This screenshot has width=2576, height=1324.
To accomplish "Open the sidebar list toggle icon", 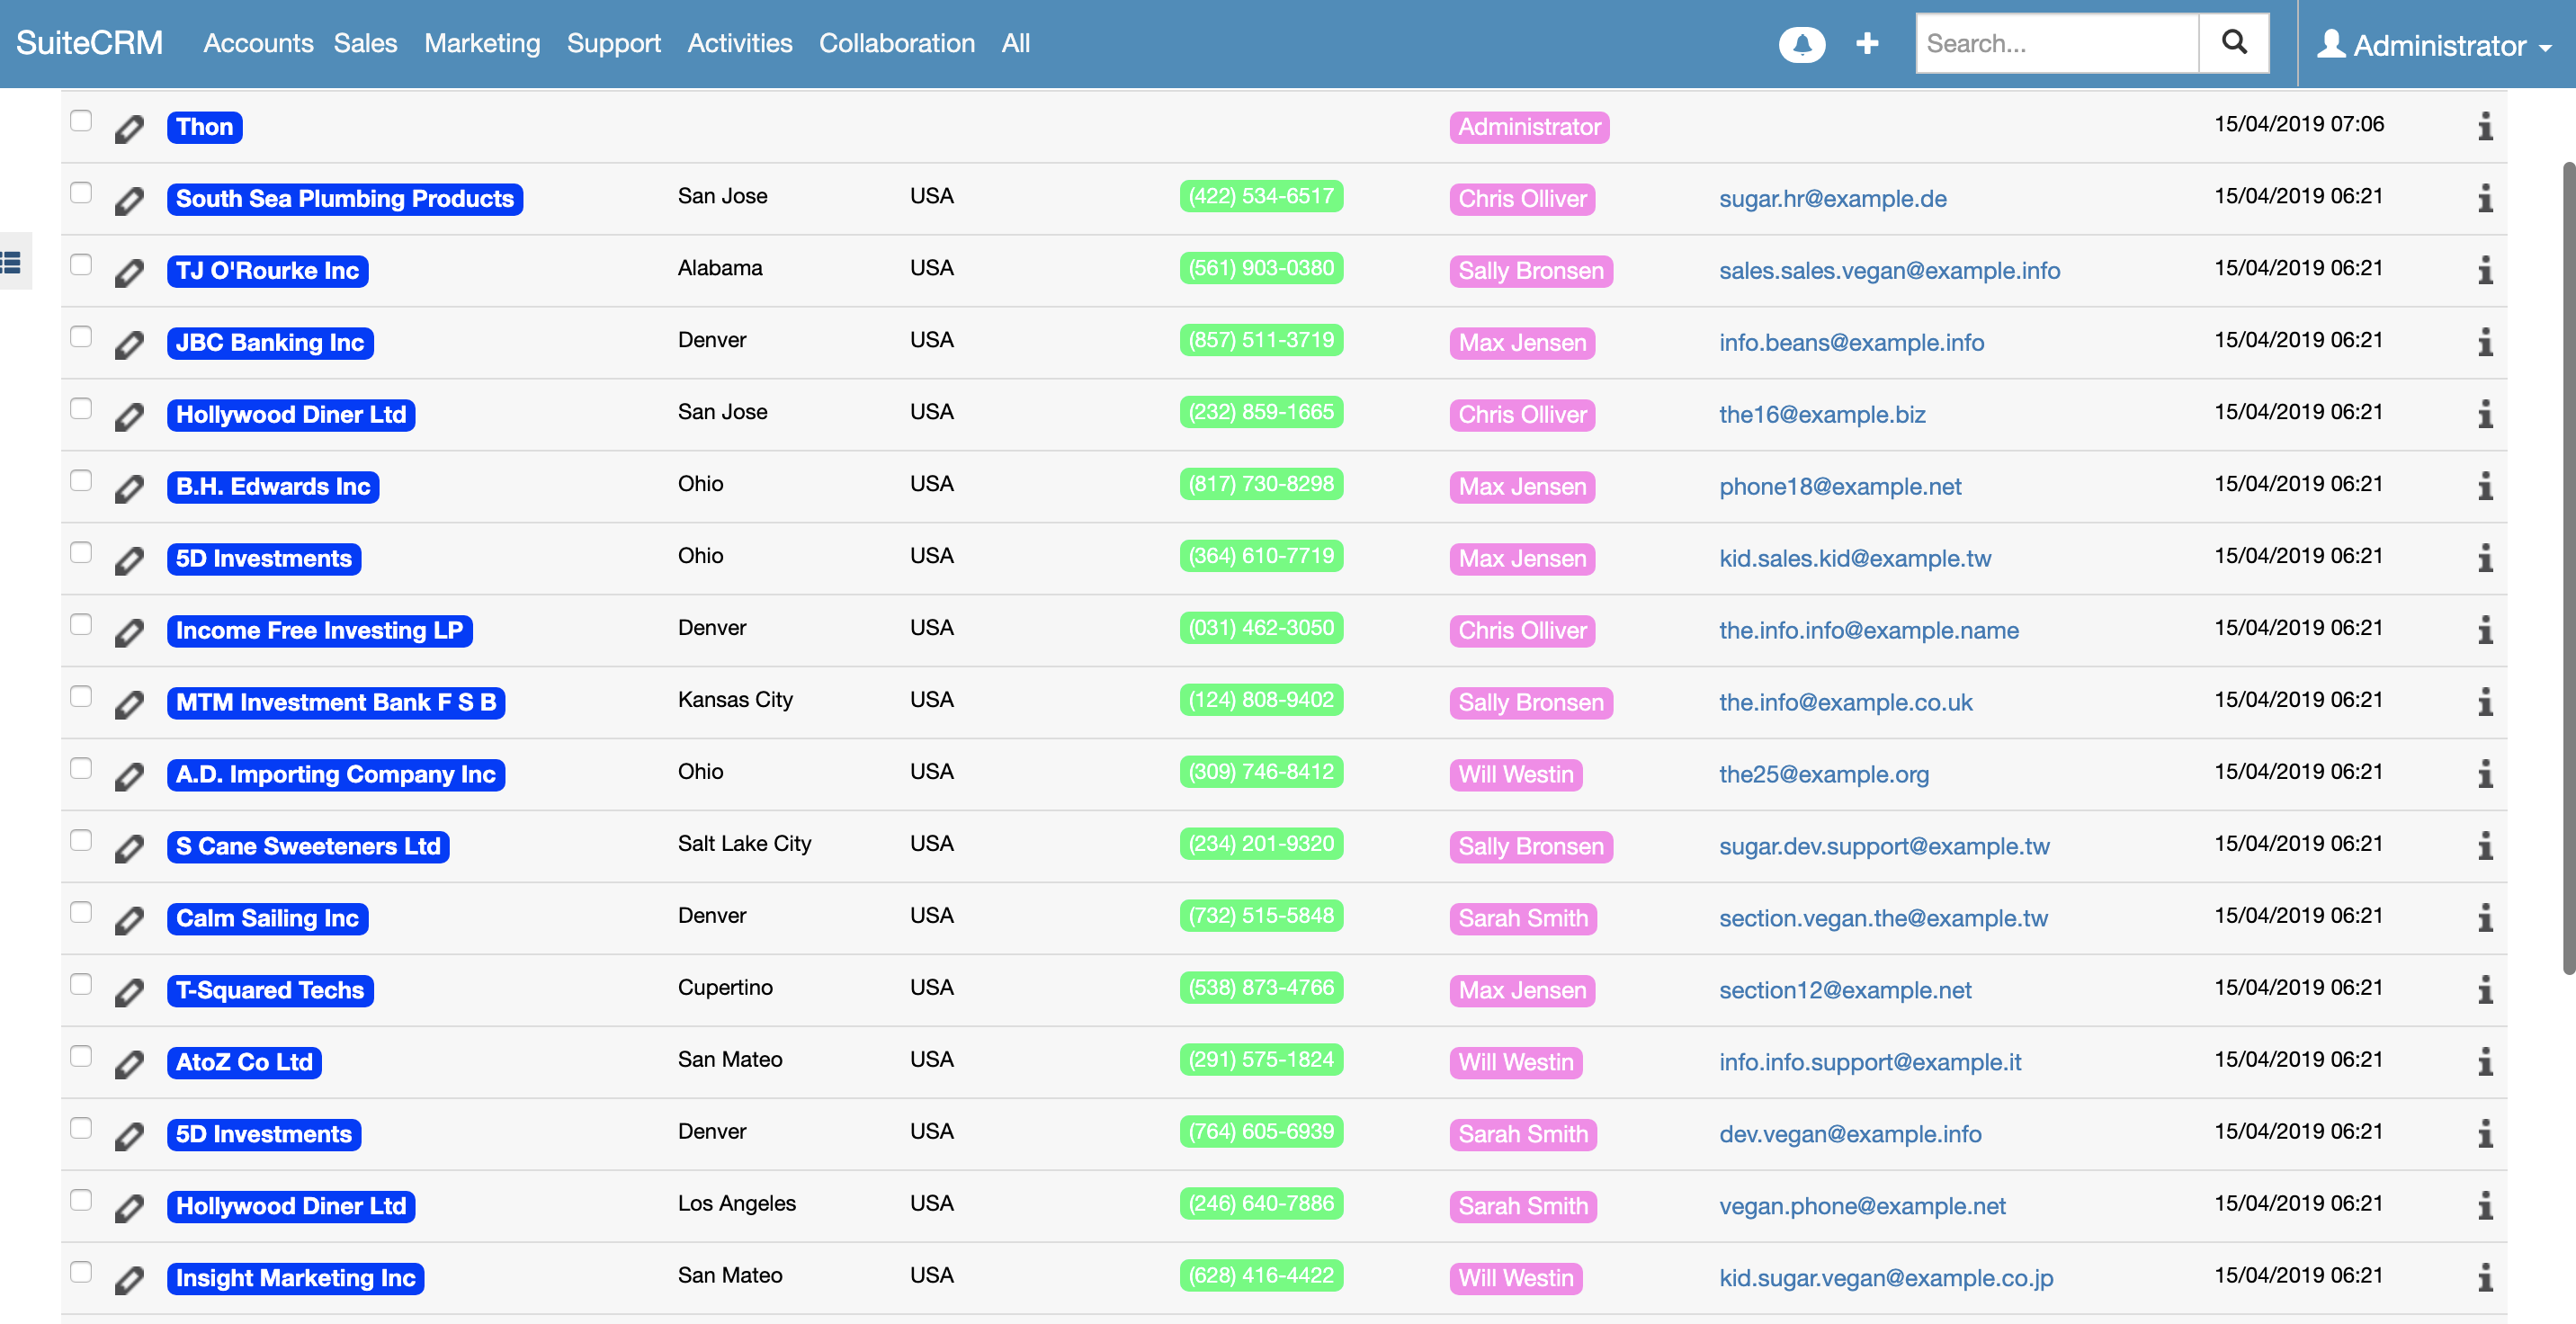I will click(x=12, y=262).
